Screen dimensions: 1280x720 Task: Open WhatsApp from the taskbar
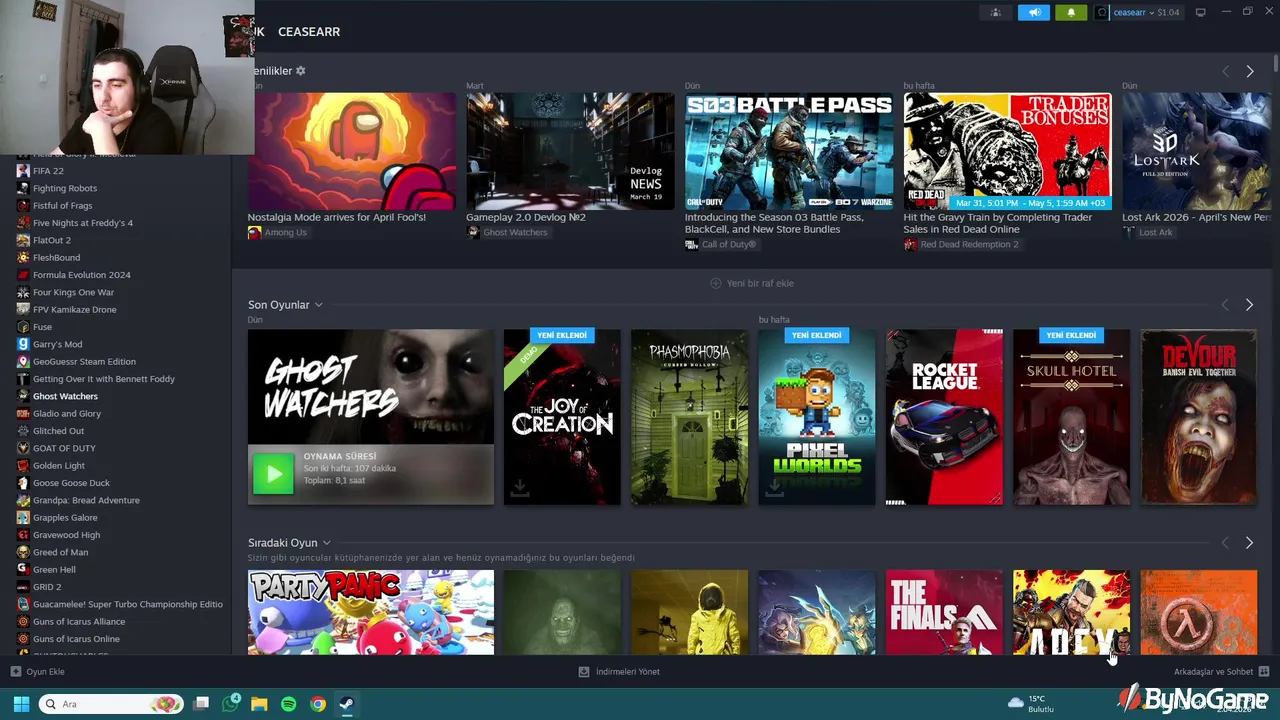click(230, 704)
